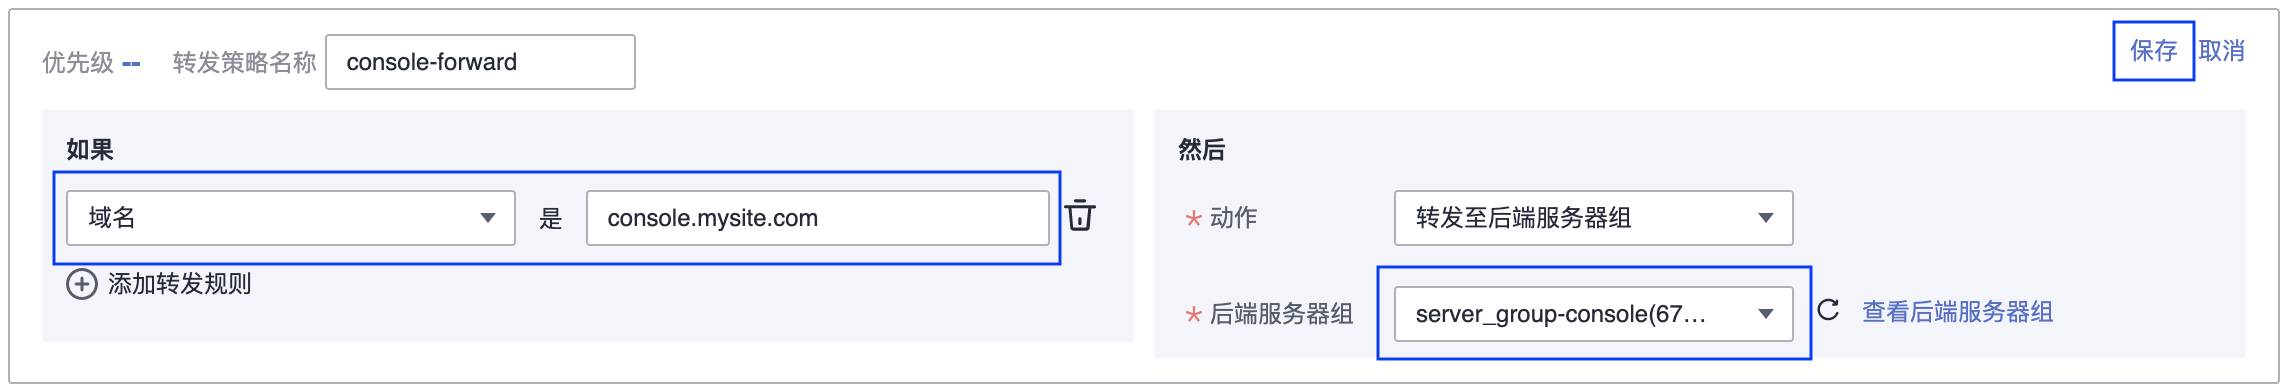Expand the backend server group dropdown arrow
Viewport: 2290px width, 392px height.
point(1766,314)
